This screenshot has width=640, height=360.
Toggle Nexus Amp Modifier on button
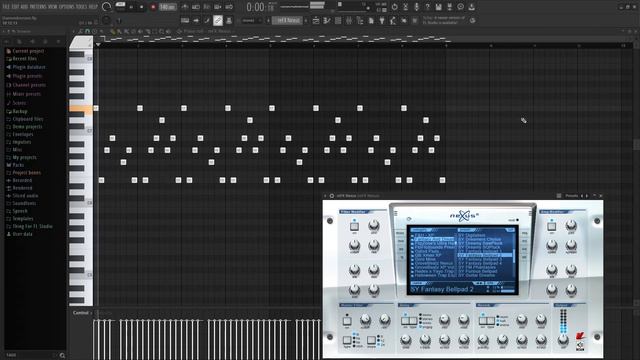pos(551,227)
